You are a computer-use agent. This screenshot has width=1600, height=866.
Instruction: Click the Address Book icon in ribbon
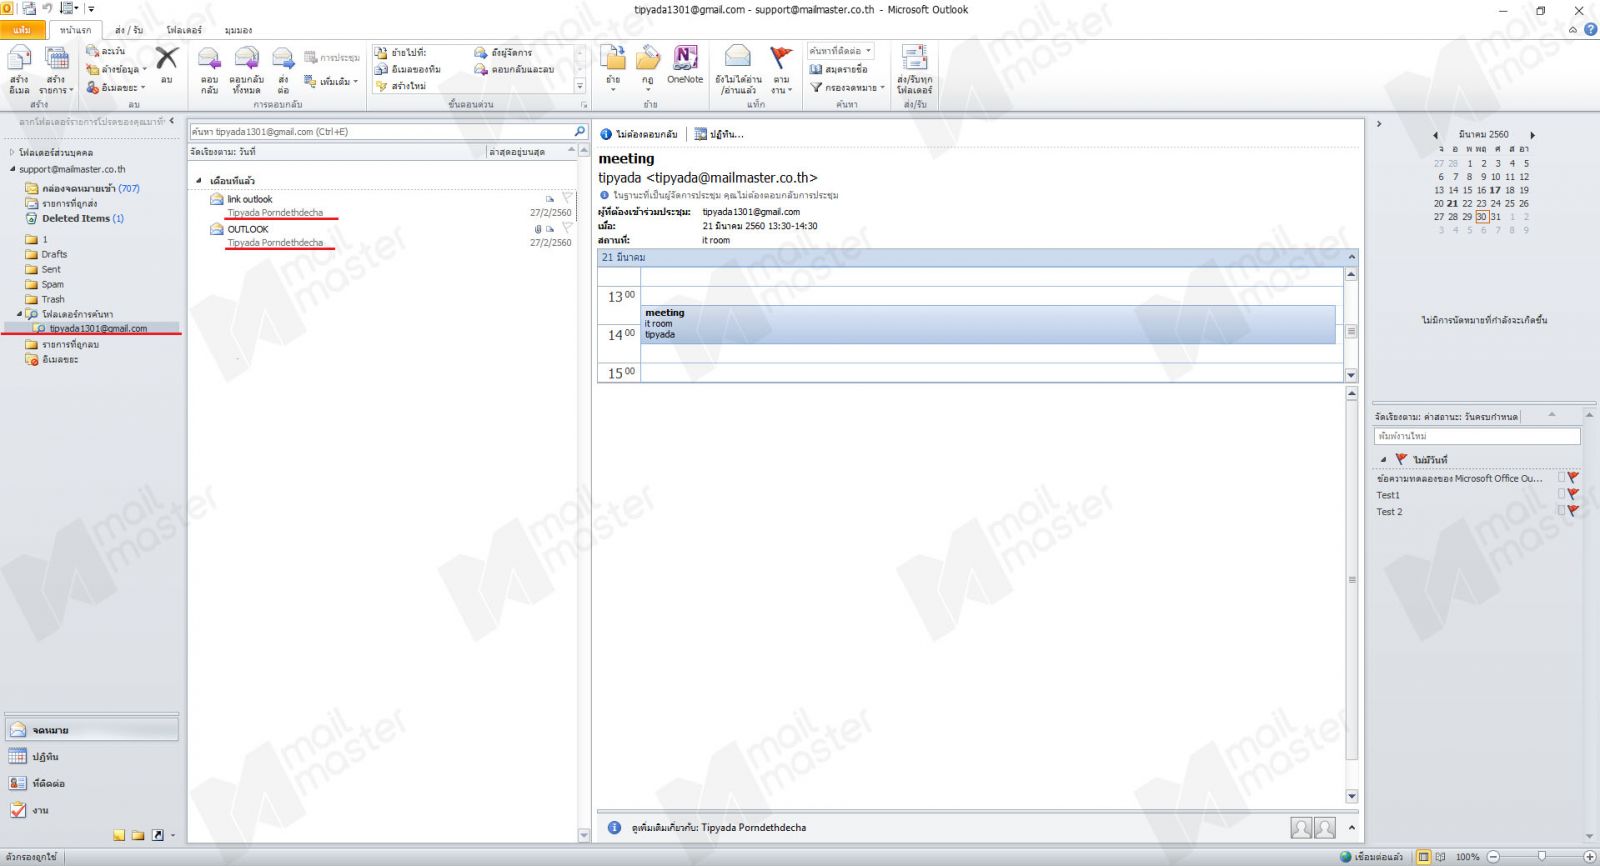coord(816,69)
